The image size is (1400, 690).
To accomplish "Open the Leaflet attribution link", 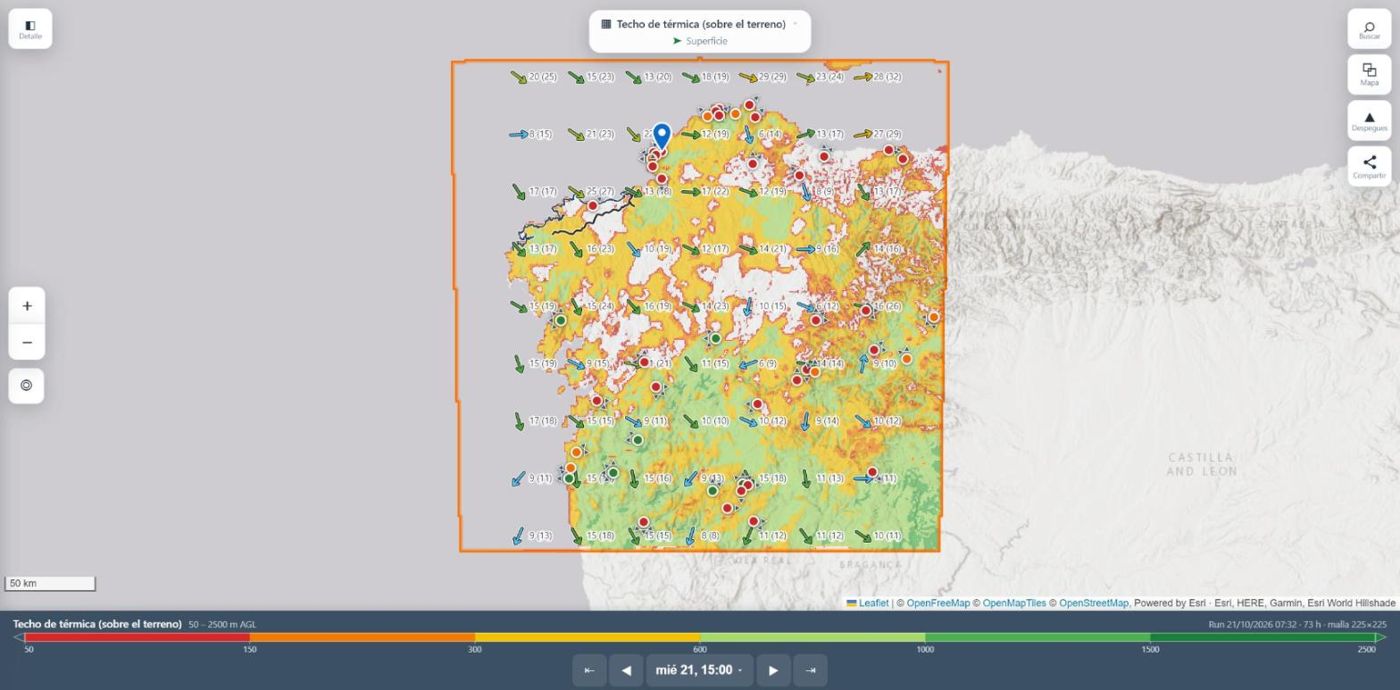I will click(868, 603).
